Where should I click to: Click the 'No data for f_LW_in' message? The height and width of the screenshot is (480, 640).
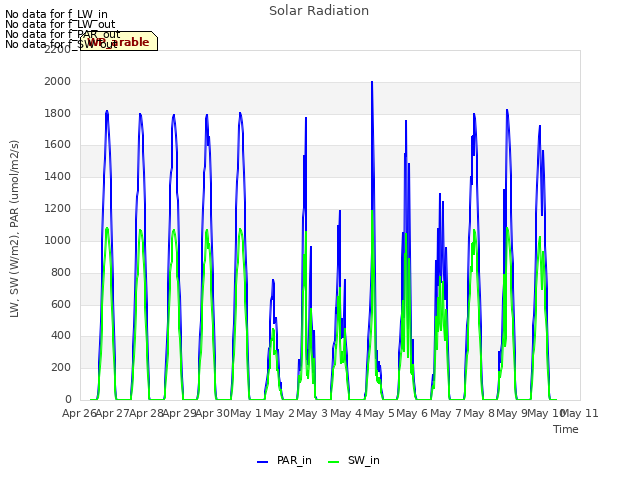pos(56,15)
